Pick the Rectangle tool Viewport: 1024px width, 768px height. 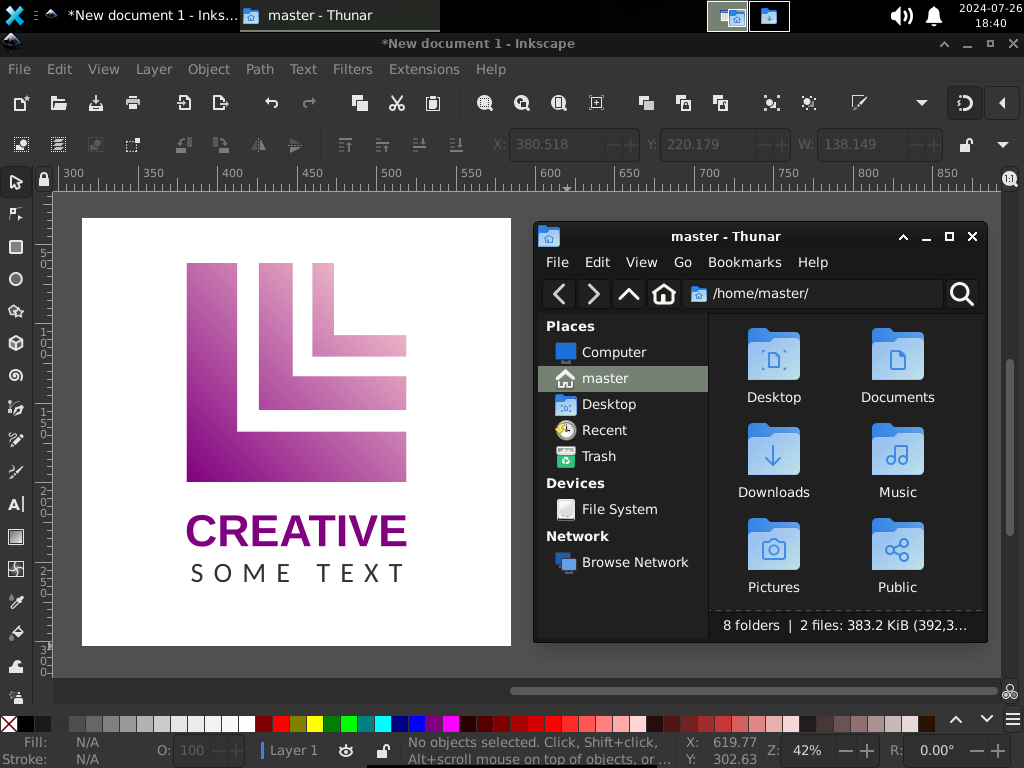tap(16, 247)
